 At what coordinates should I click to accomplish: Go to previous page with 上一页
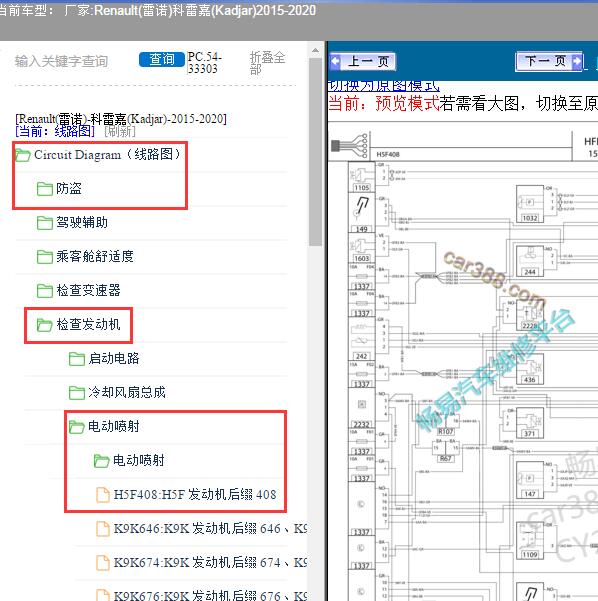coord(363,61)
